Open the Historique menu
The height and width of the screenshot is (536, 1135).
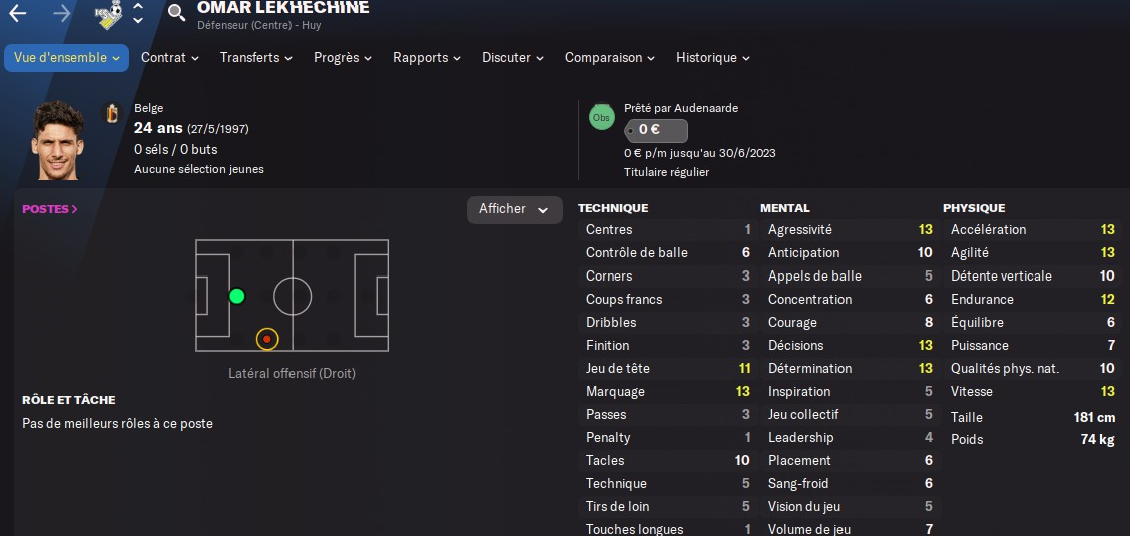point(712,58)
